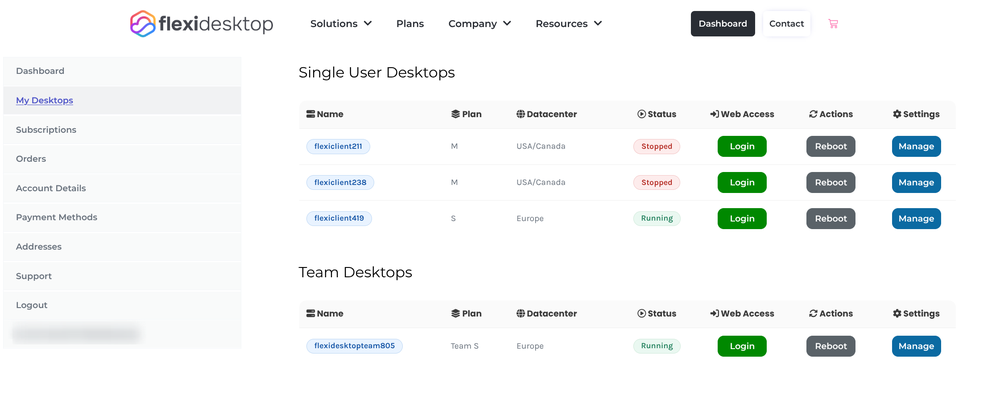Select My Desktops in sidebar
The height and width of the screenshot is (402, 1000).
pos(122,100)
